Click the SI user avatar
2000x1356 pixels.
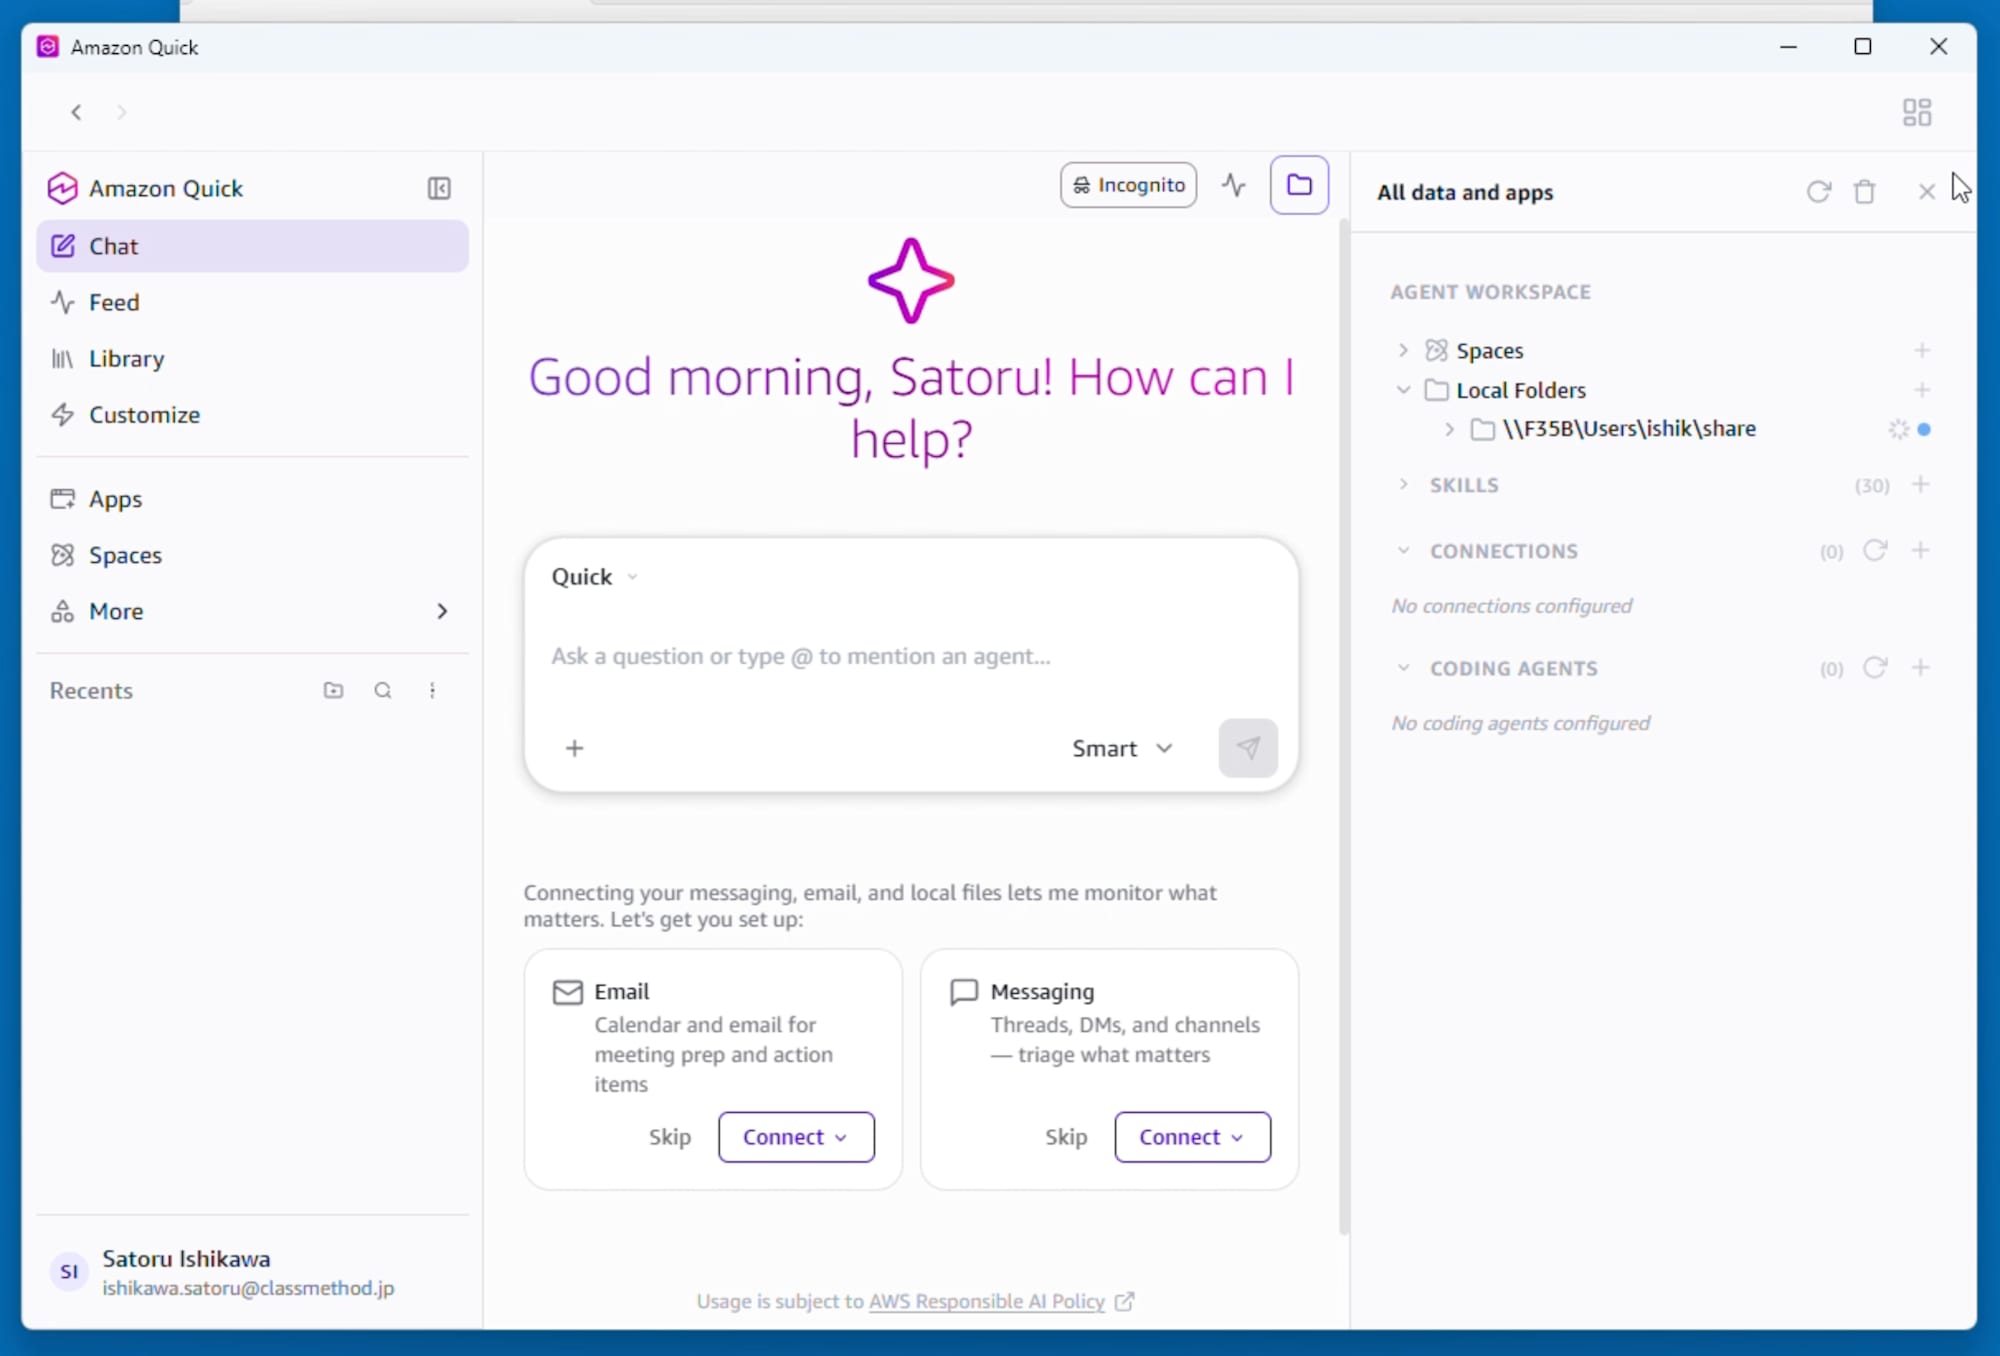coord(69,1272)
